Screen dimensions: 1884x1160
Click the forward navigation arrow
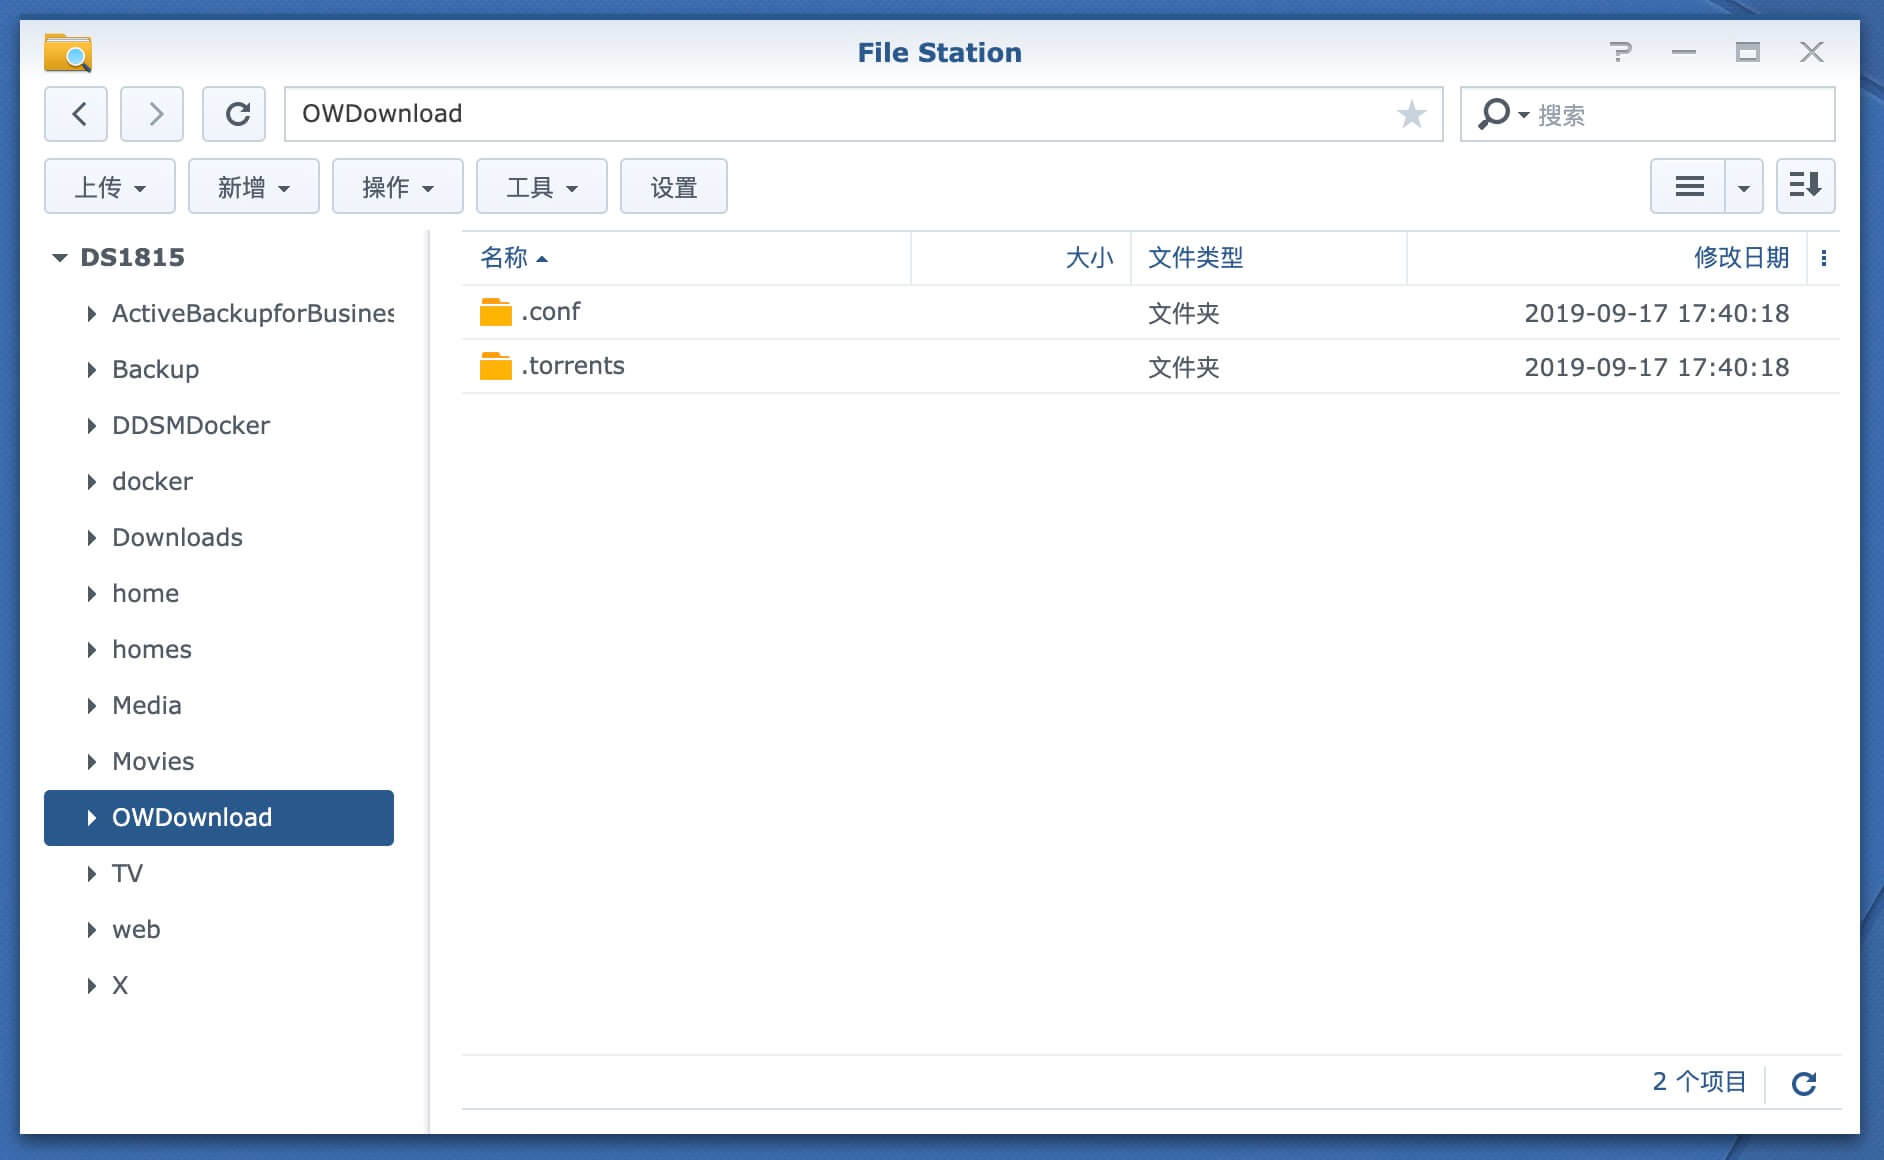pyautogui.click(x=152, y=114)
